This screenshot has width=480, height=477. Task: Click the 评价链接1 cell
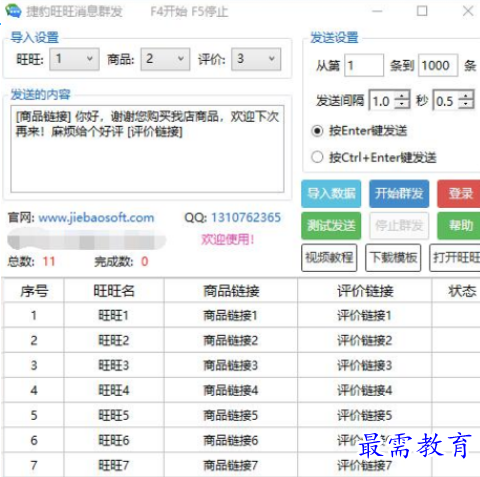click(365, 315)
